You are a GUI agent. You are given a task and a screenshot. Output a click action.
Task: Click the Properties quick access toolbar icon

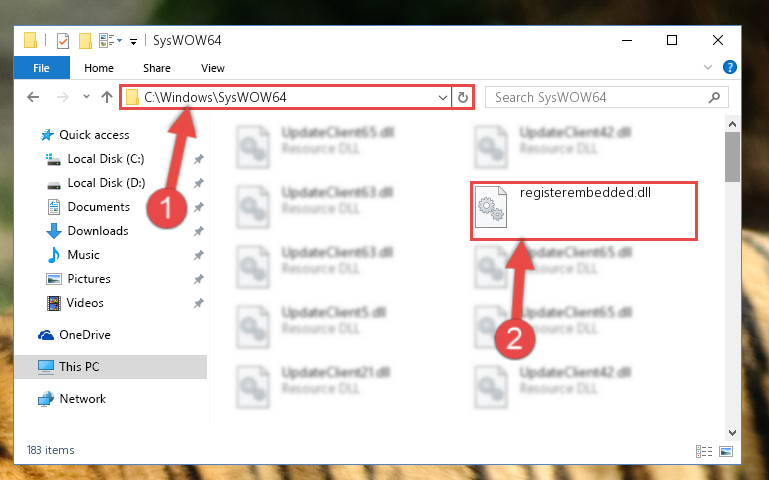[63, 41]
